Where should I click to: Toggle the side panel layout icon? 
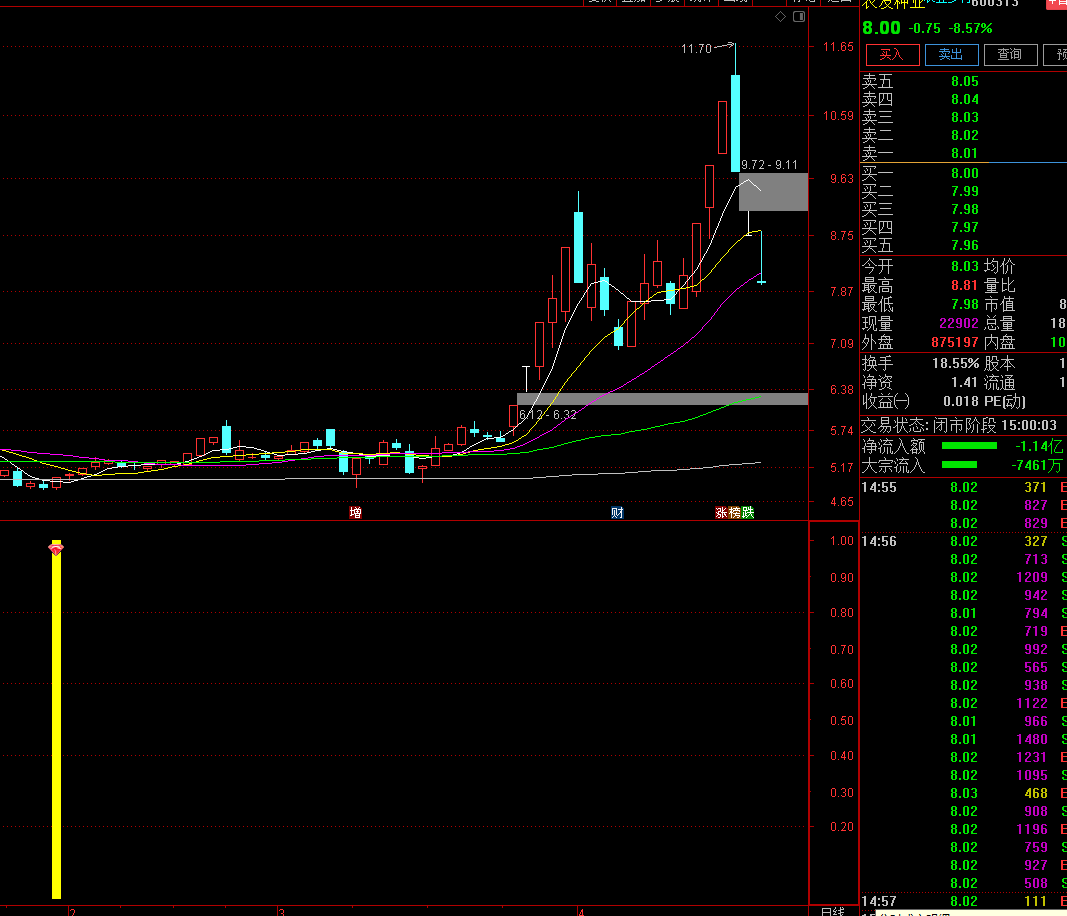[x=798, y=17]
